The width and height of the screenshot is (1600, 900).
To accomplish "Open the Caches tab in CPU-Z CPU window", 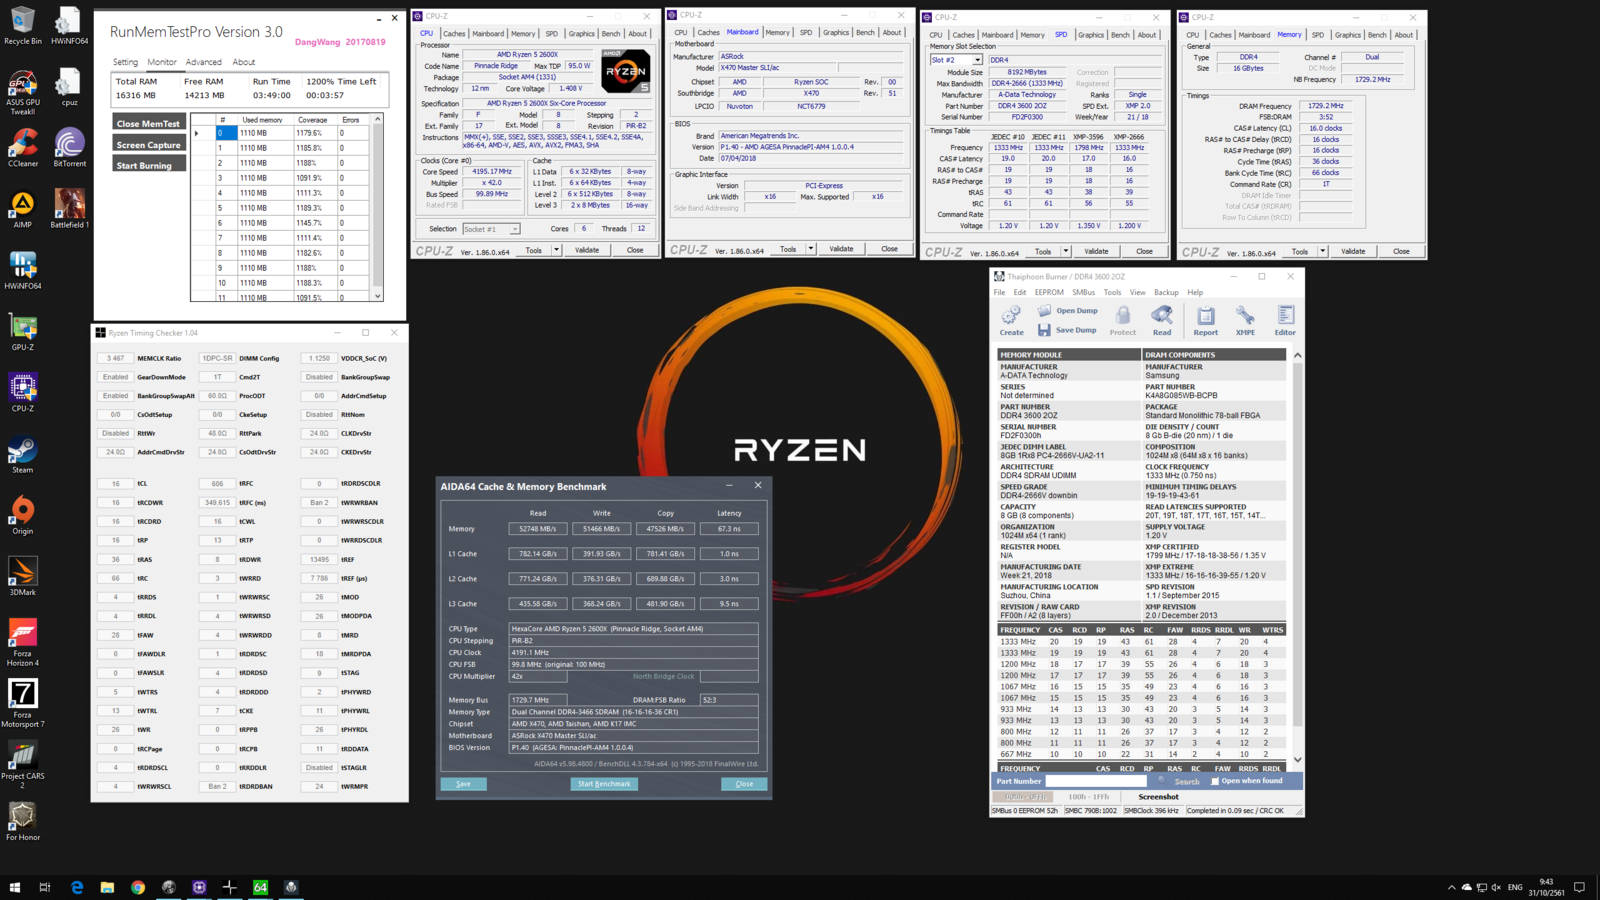I will point(454,34).
